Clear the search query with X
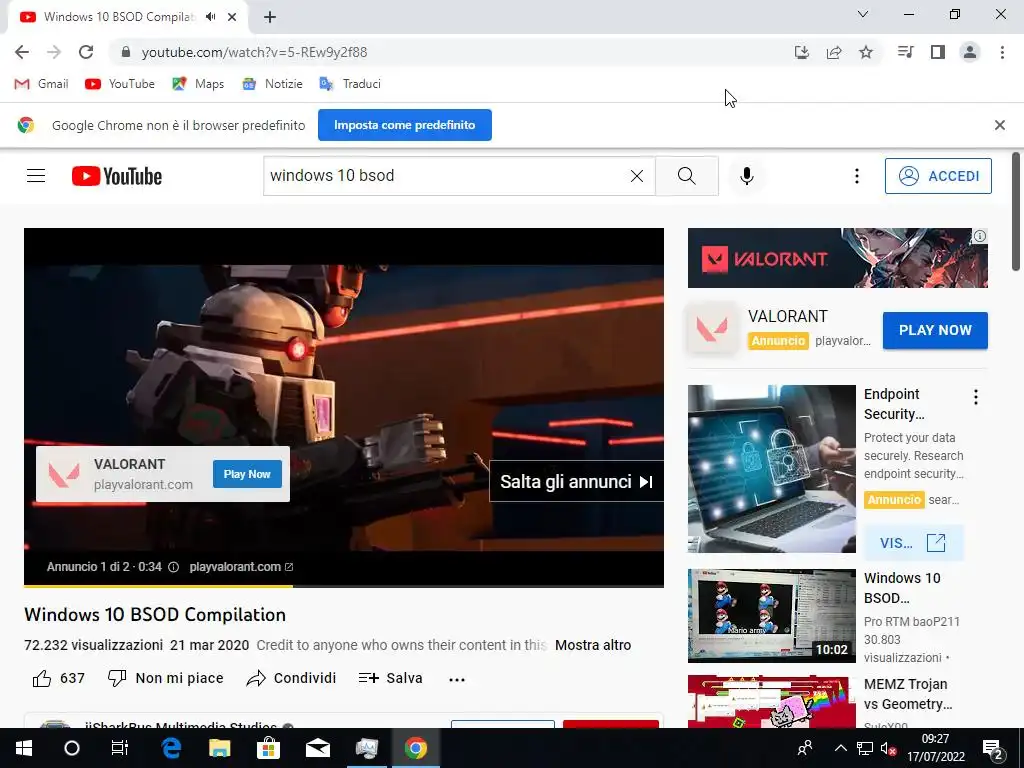This screenshot has width=1024, height=768. pos(637,176)
